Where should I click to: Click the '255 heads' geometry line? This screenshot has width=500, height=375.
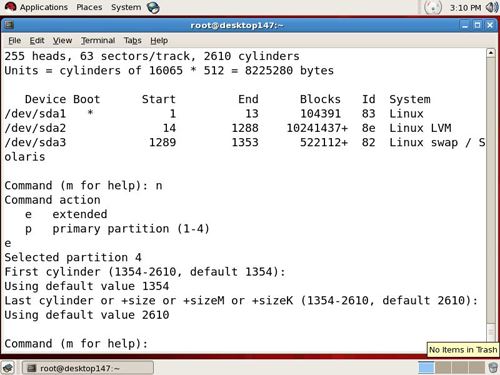pyautogui.click(x=152, y=56)
